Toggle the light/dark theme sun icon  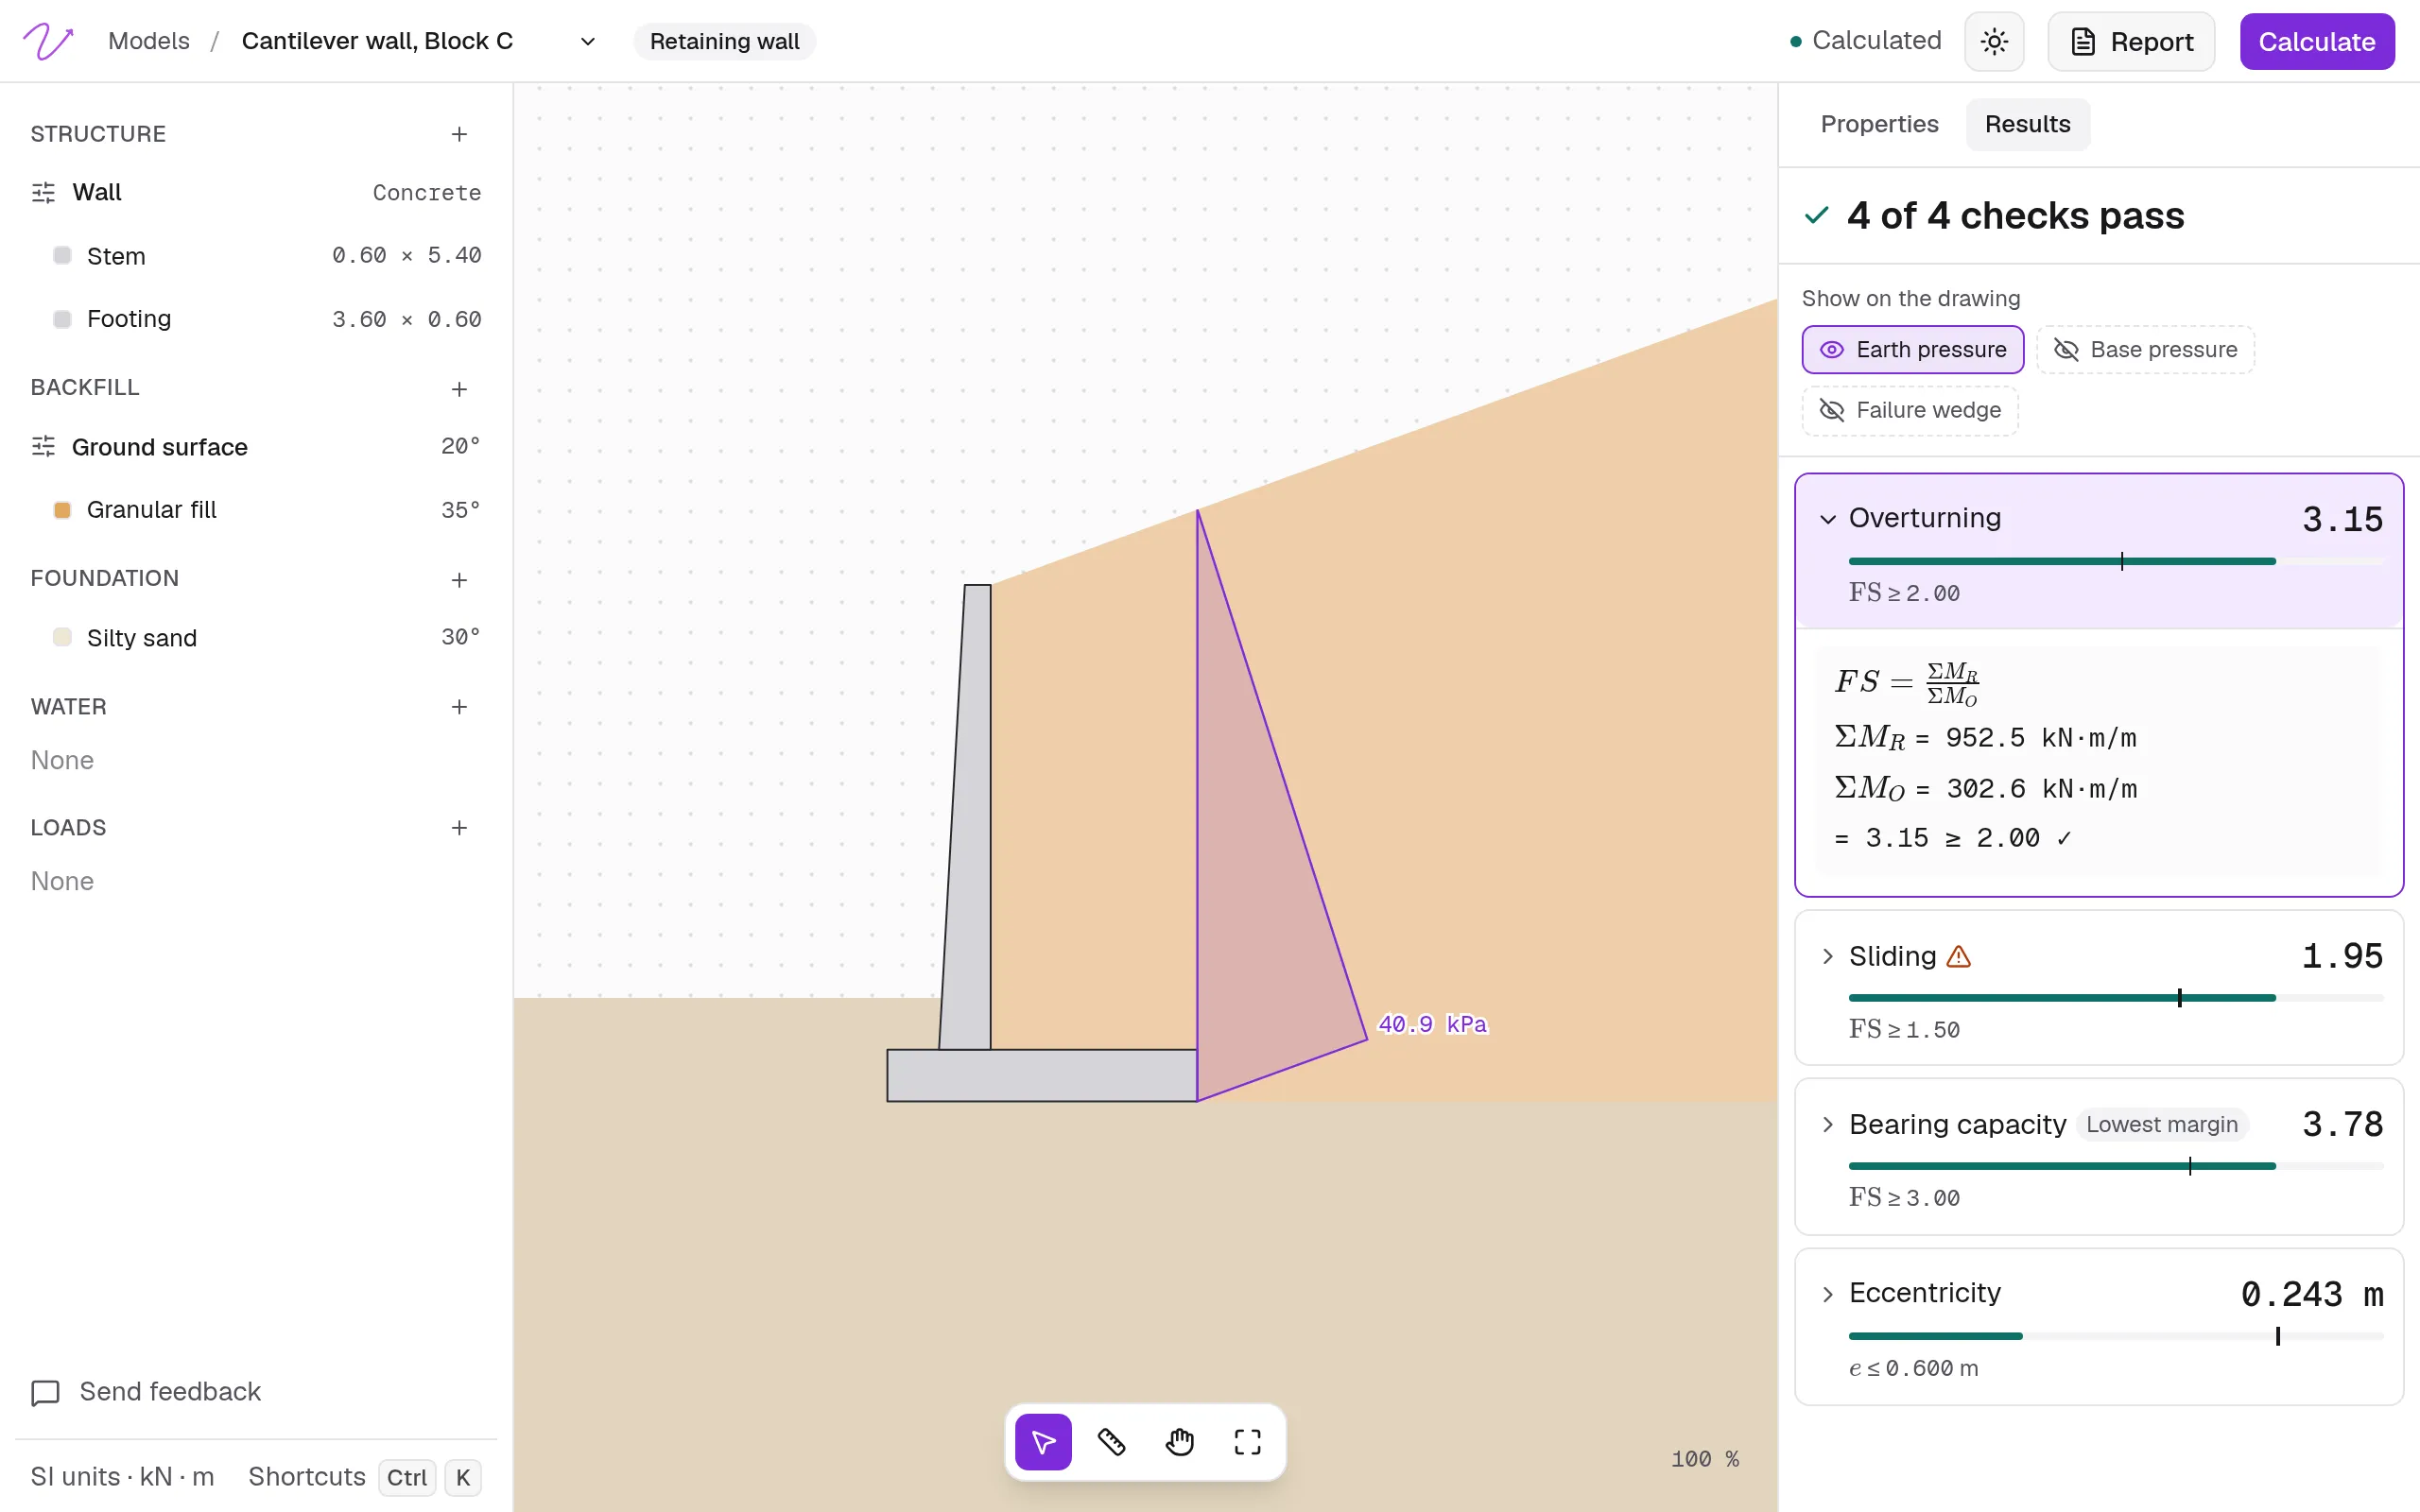click(x=1994, y=42)
